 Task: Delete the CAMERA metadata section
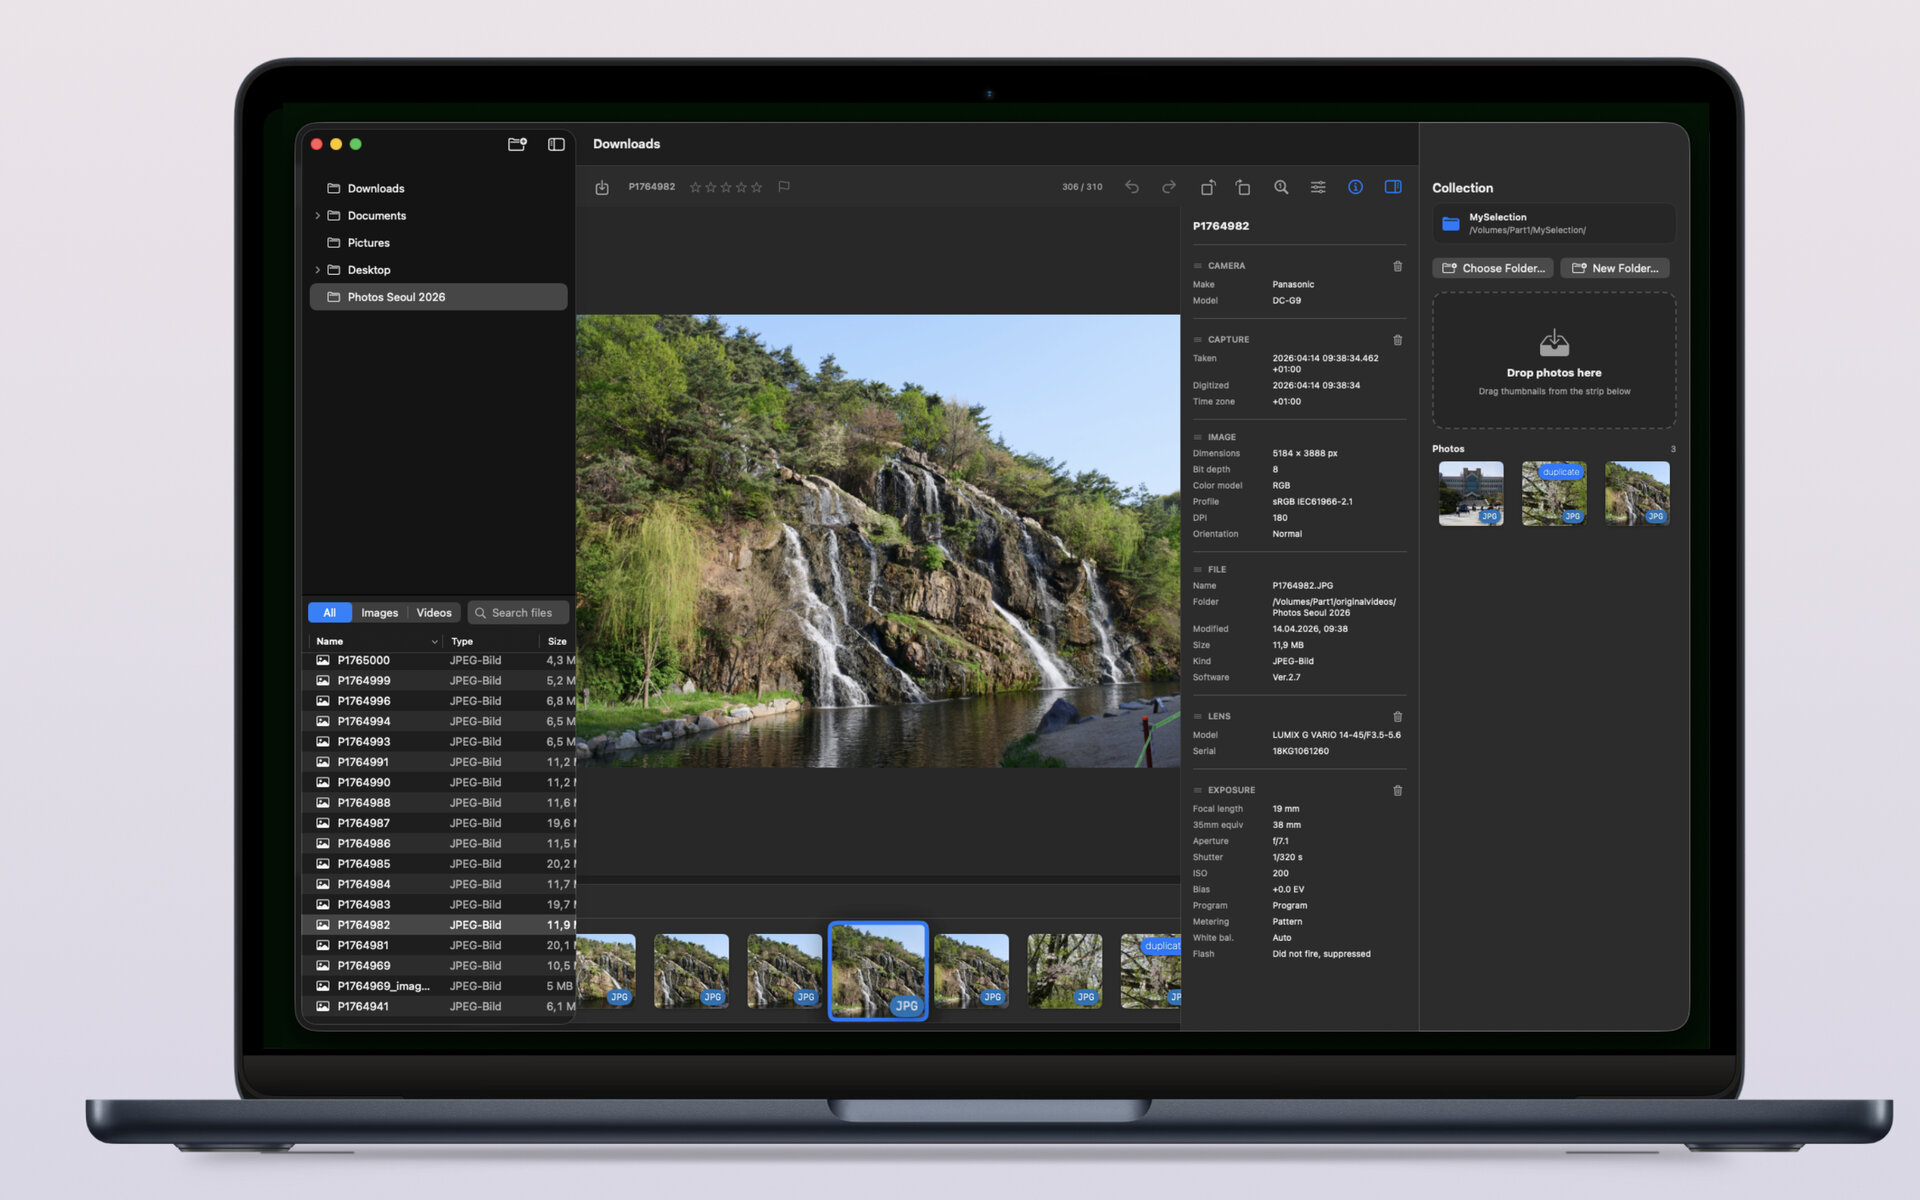coord(1398,266)
